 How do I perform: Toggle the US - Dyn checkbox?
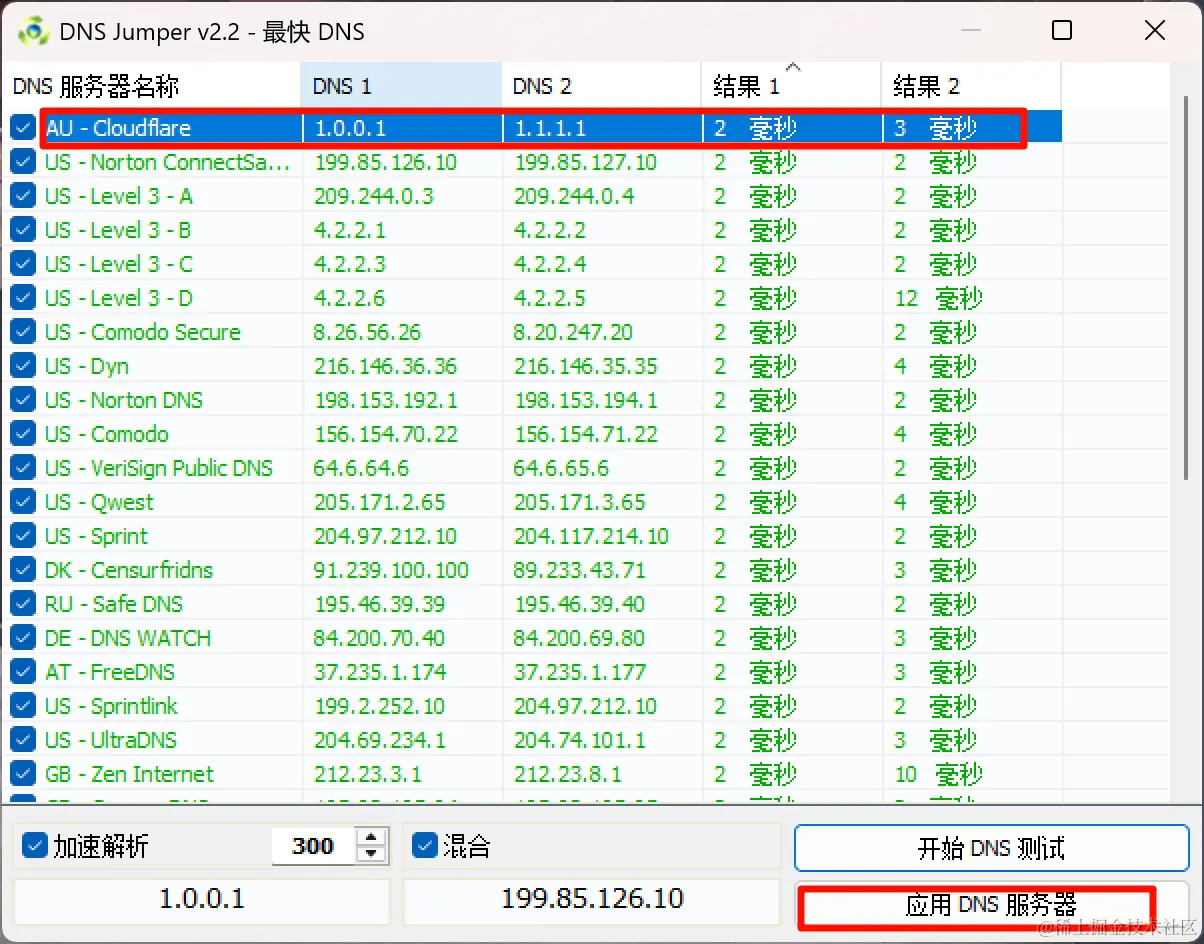[23, 366]
